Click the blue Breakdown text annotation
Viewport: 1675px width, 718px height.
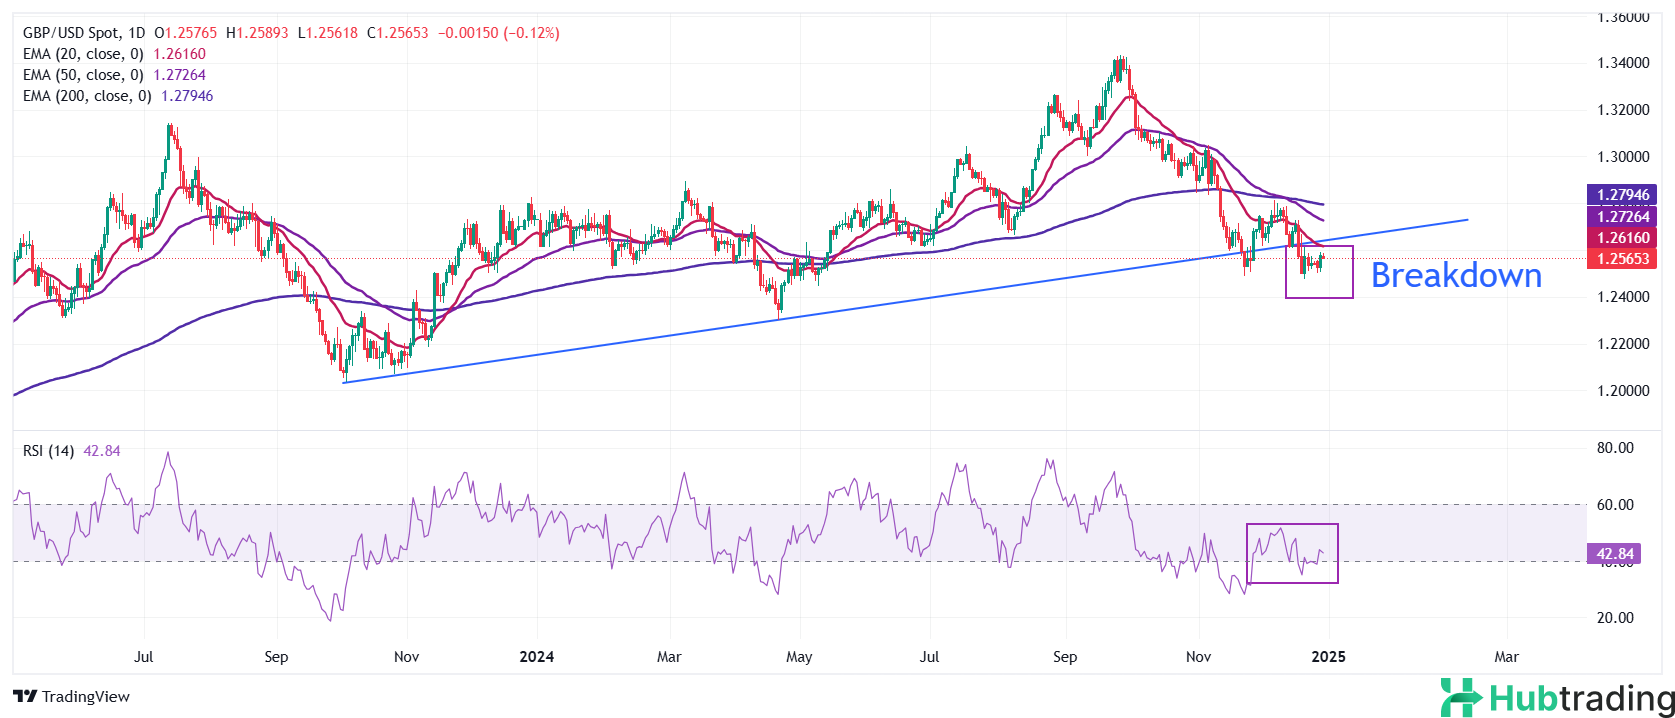click(x=1456, y=275)
